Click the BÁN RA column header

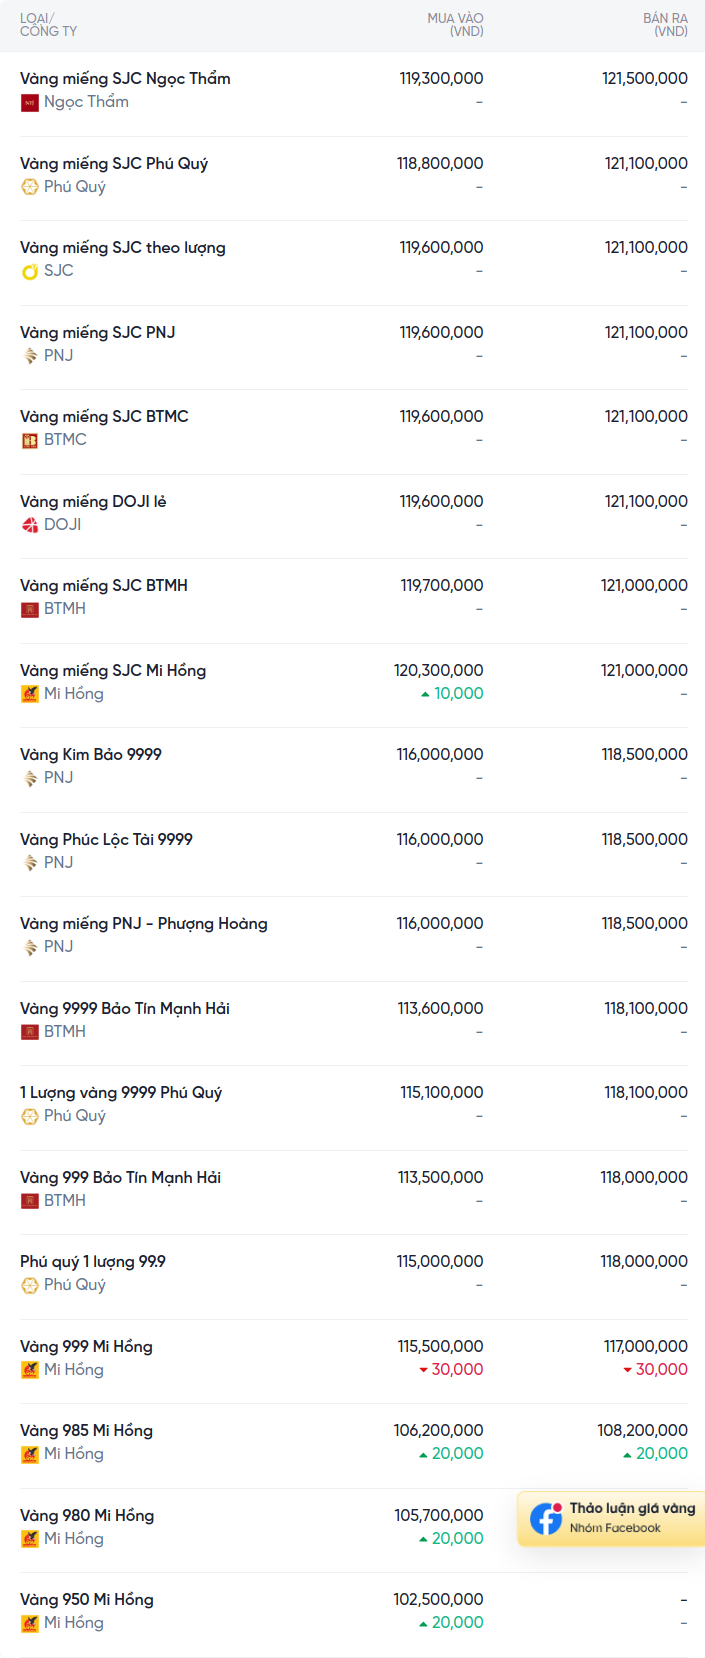point(665,25)
